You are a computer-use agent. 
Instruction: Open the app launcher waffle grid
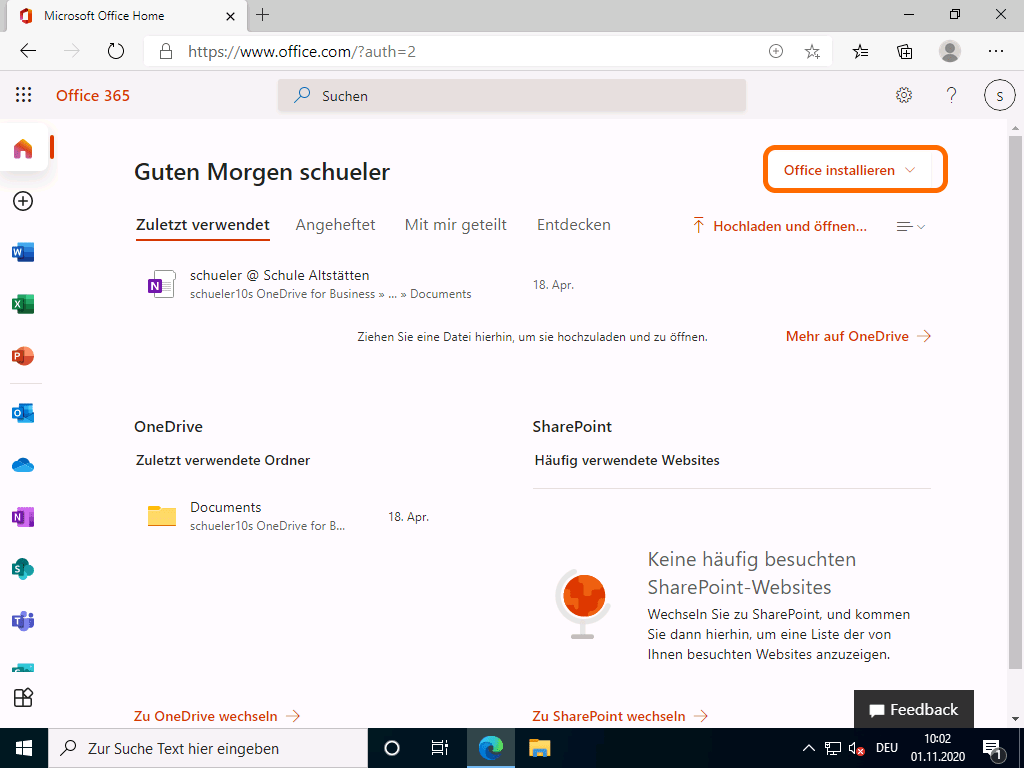[x=24, y=95]
